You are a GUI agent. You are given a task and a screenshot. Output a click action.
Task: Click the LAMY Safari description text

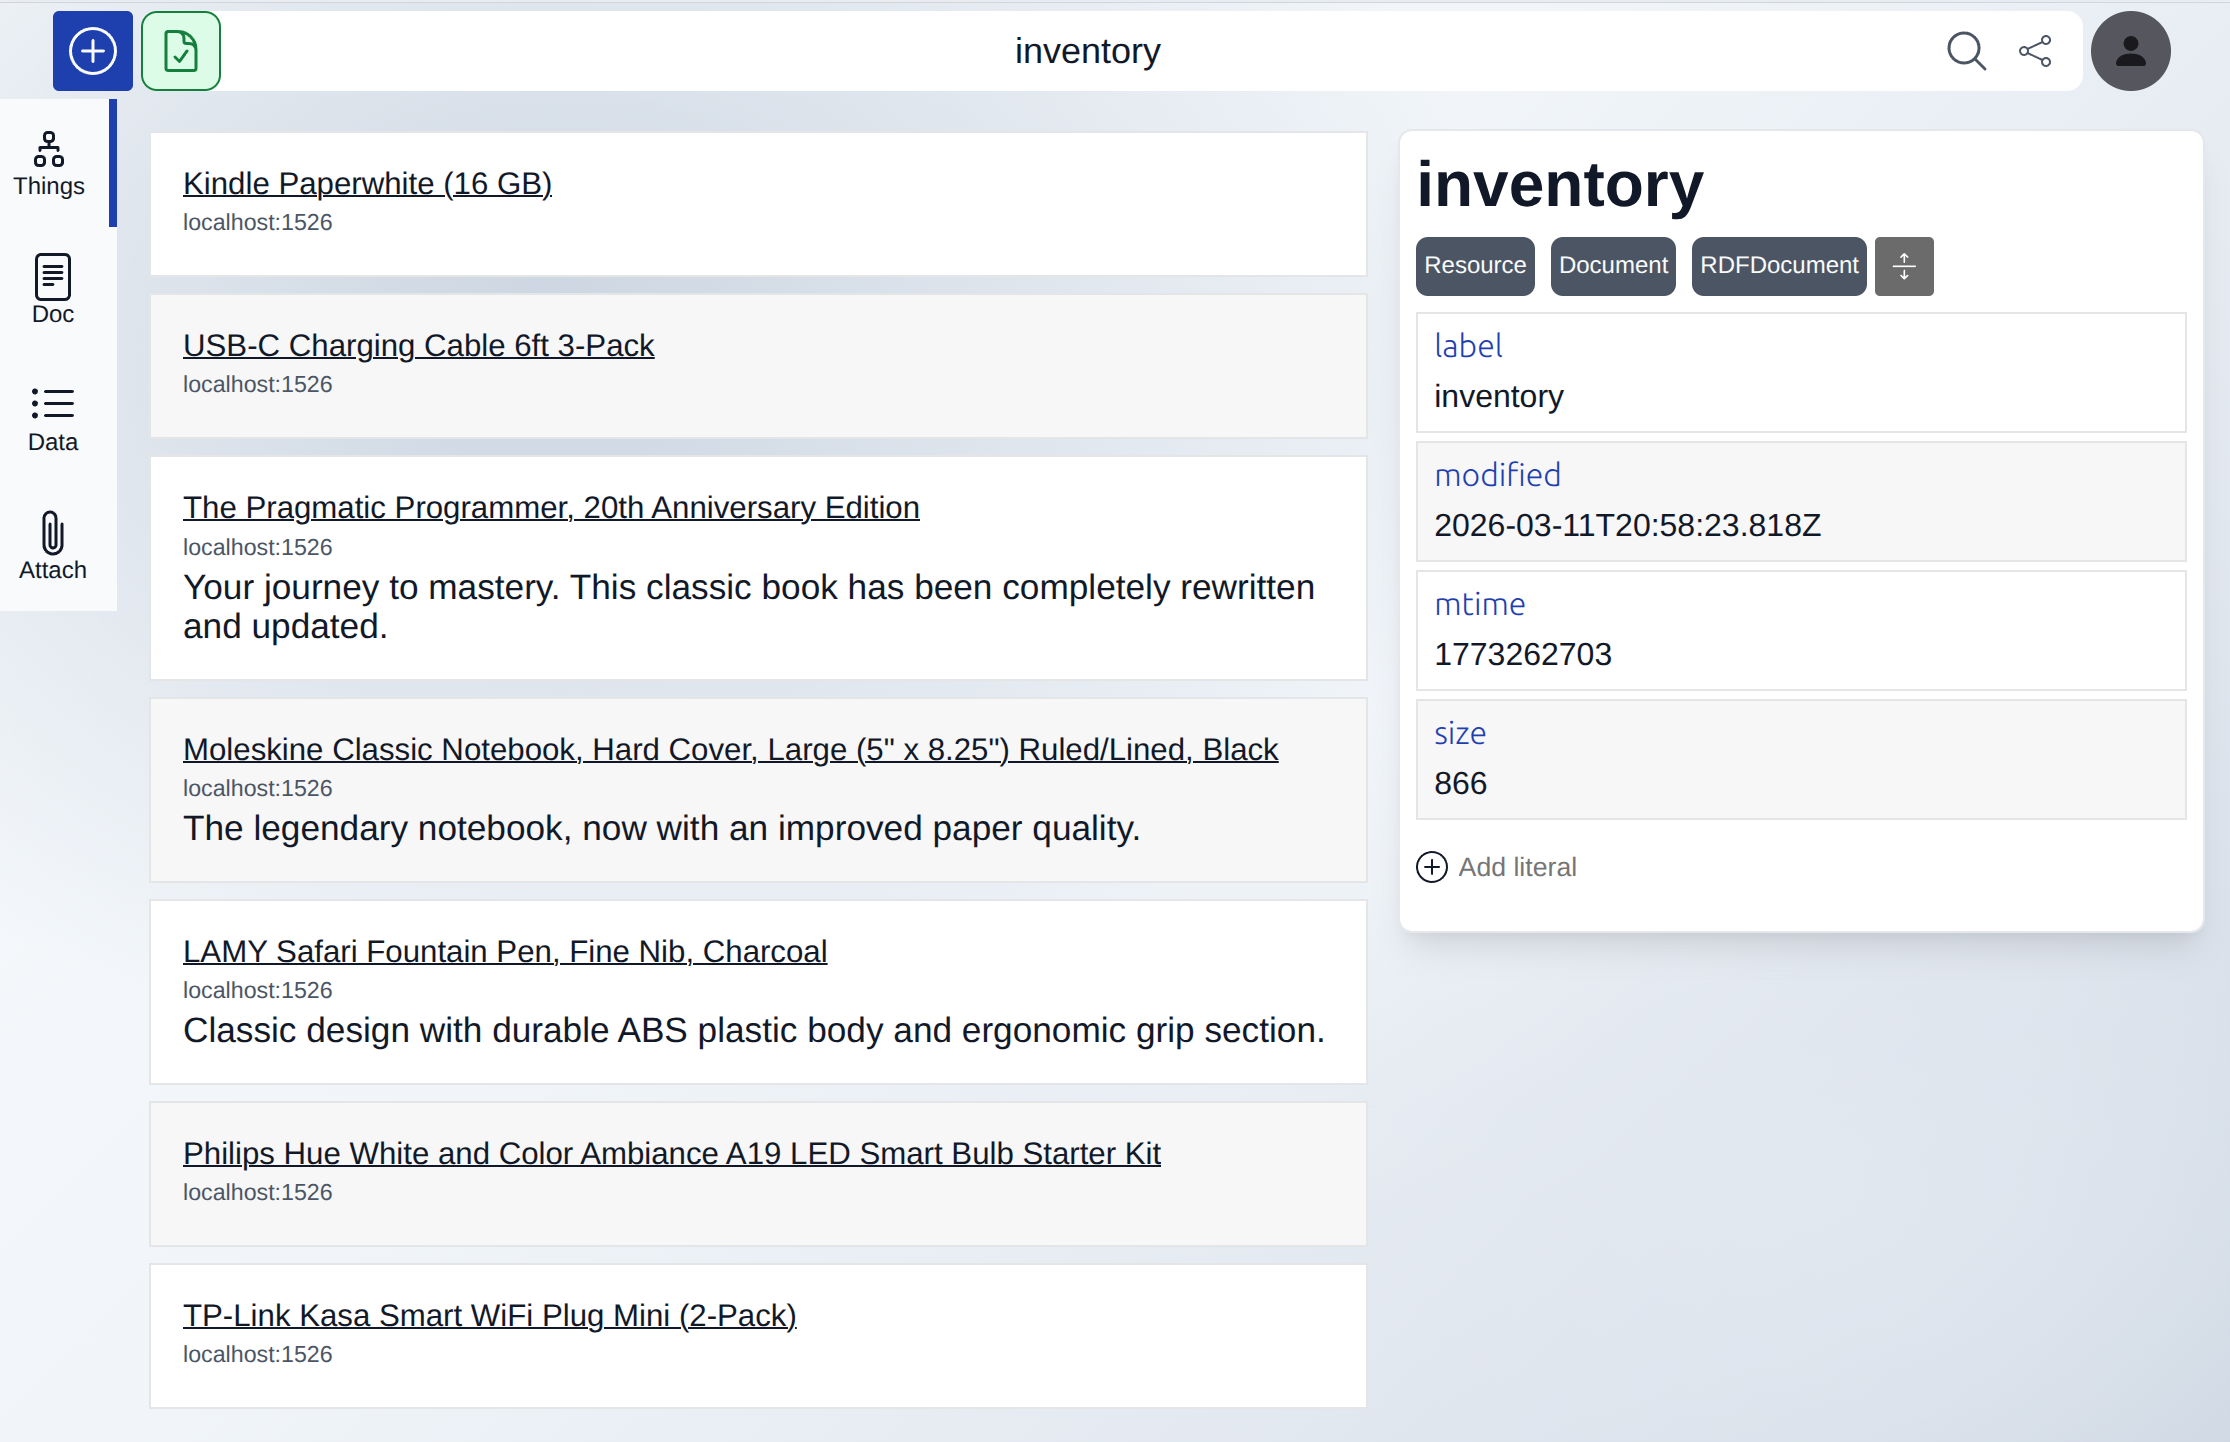753,1031
